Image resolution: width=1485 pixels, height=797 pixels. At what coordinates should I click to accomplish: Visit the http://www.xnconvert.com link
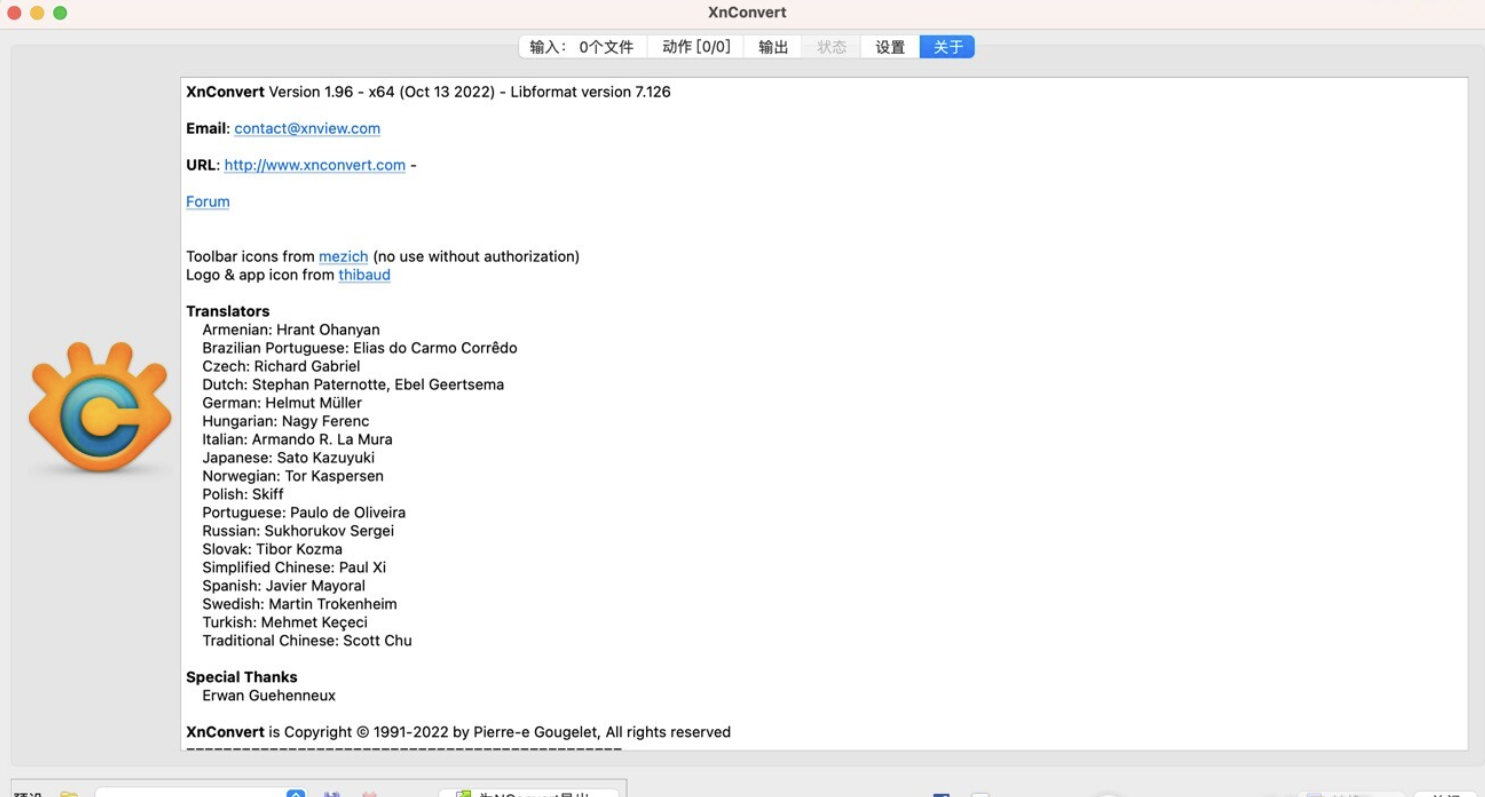coord(315,165)
